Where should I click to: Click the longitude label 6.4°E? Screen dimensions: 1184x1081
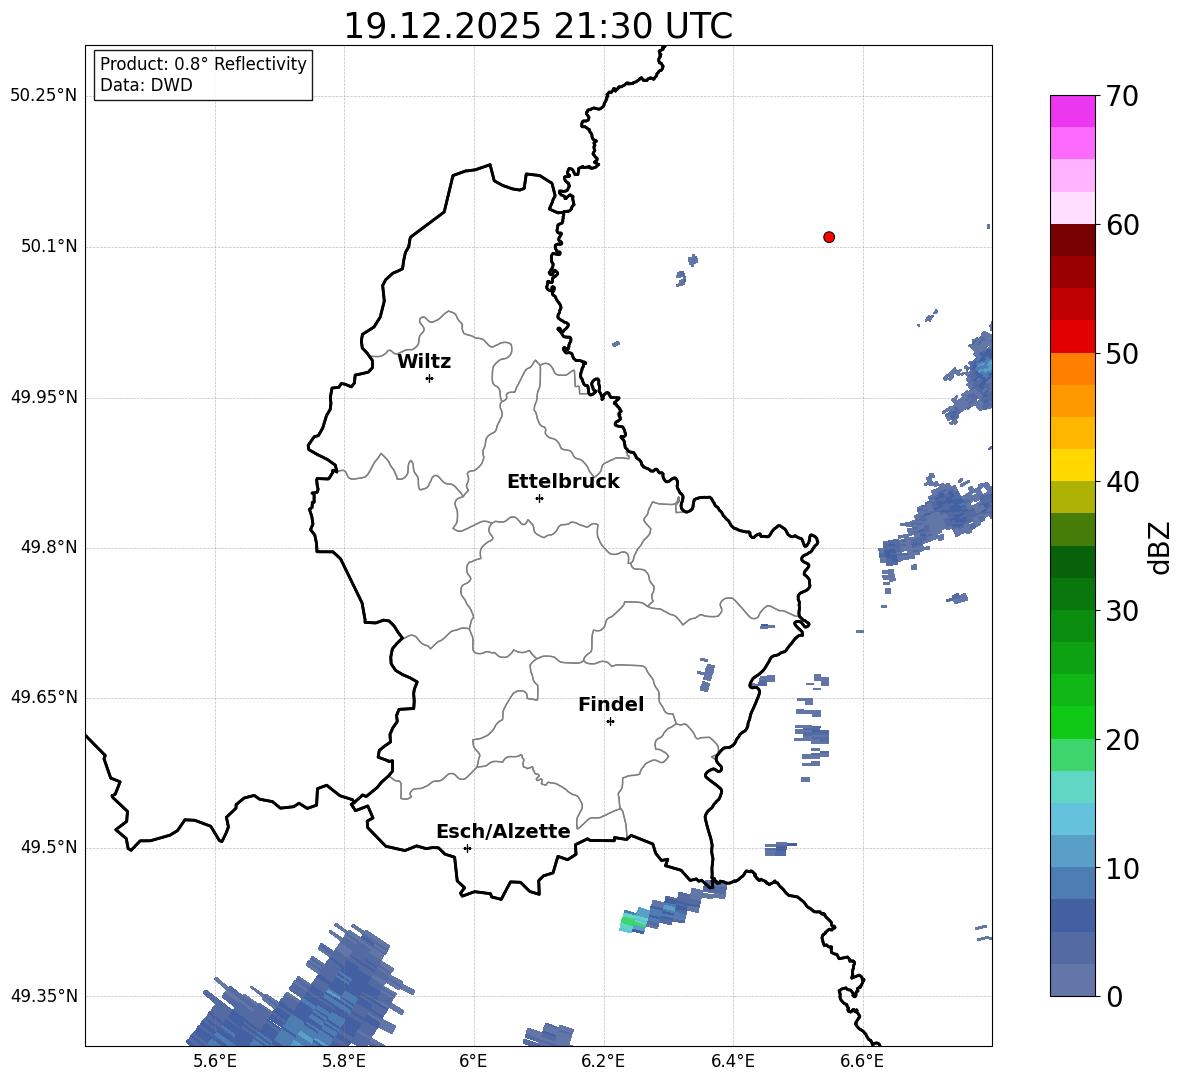[732, 1061]
